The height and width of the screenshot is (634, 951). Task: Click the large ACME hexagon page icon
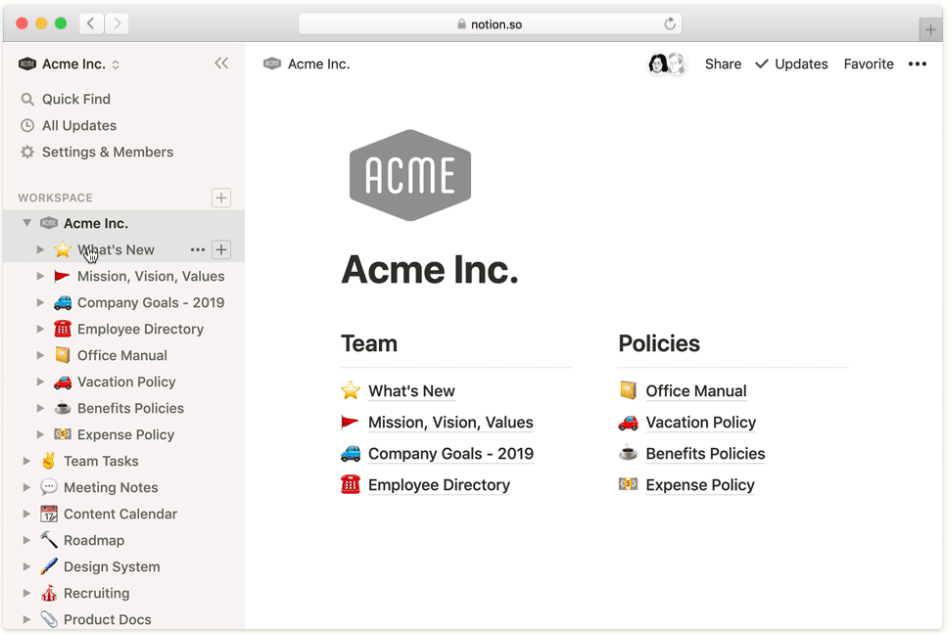click(x=410, y=175)
